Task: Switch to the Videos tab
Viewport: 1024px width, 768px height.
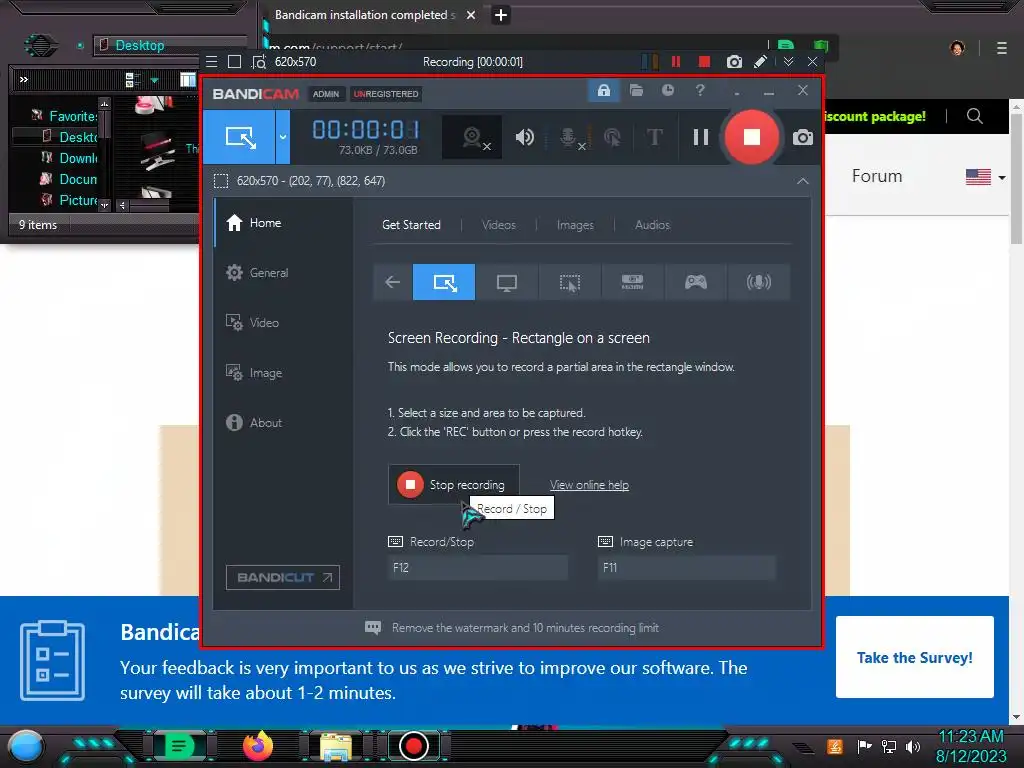Action: coord(499,225)
